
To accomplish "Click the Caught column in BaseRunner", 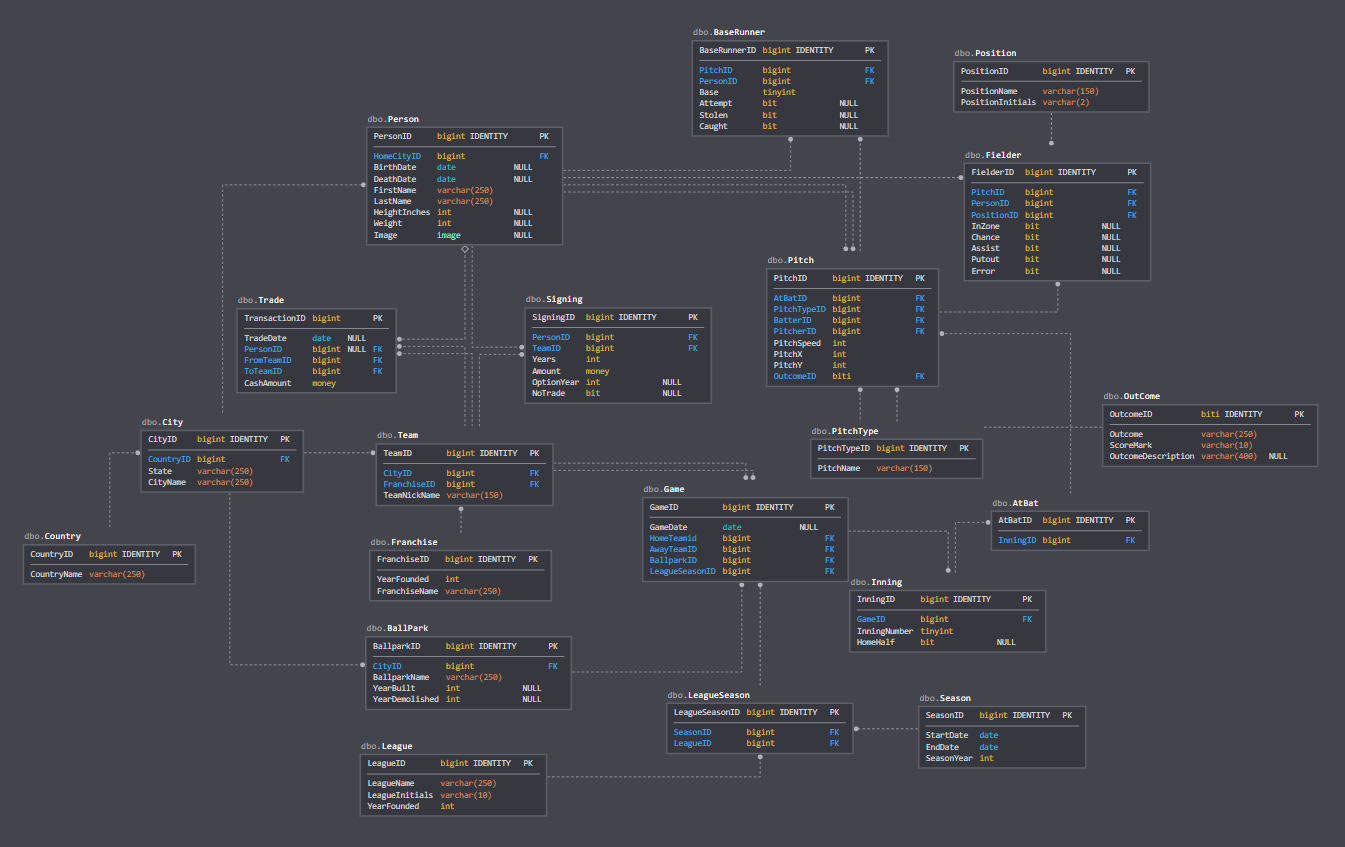I will click(789, 126).
